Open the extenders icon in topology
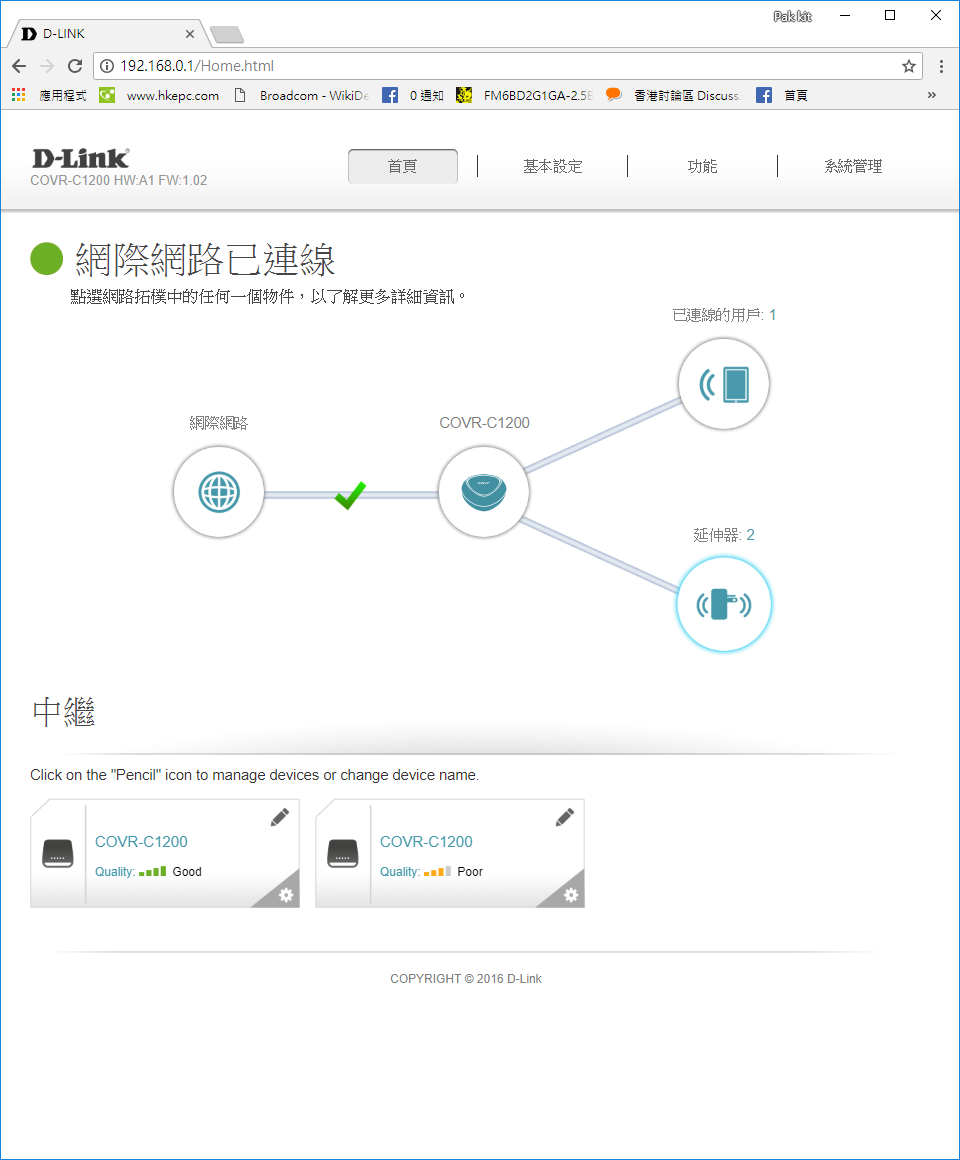The height and width of the screenshot is (1160, 960). [x=724, y=604]
